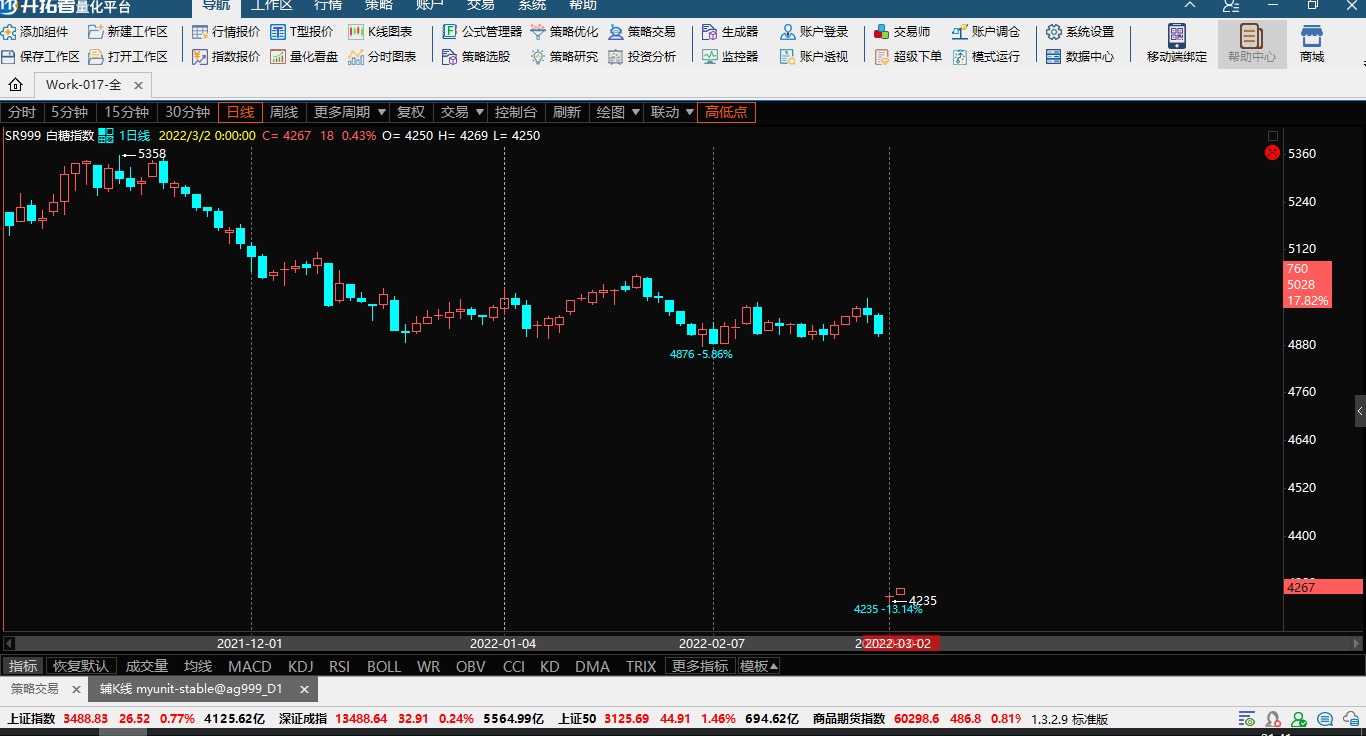The height and width of the screenshot is (736, 1366).
Task: Click the home icon beside the workspace tab
Action: (x=16, y=85)
